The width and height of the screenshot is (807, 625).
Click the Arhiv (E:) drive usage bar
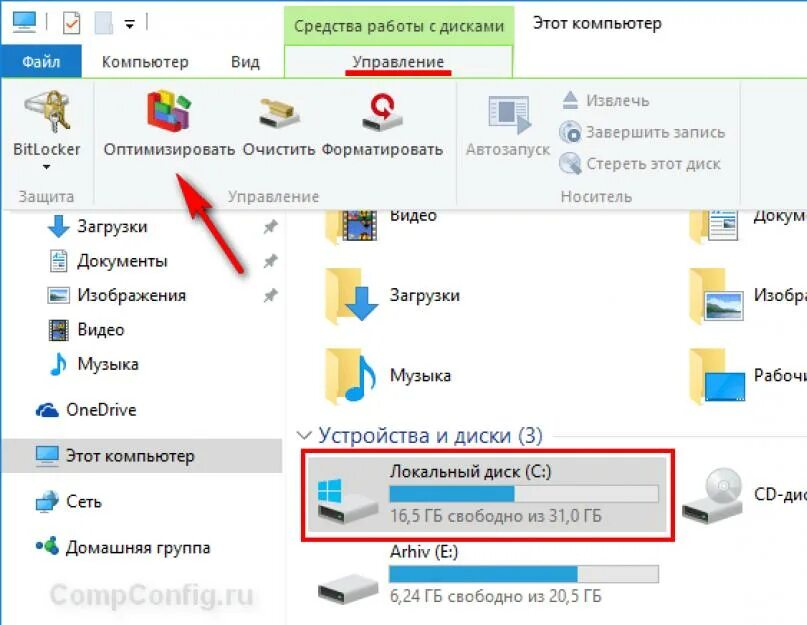coord(524,574)
